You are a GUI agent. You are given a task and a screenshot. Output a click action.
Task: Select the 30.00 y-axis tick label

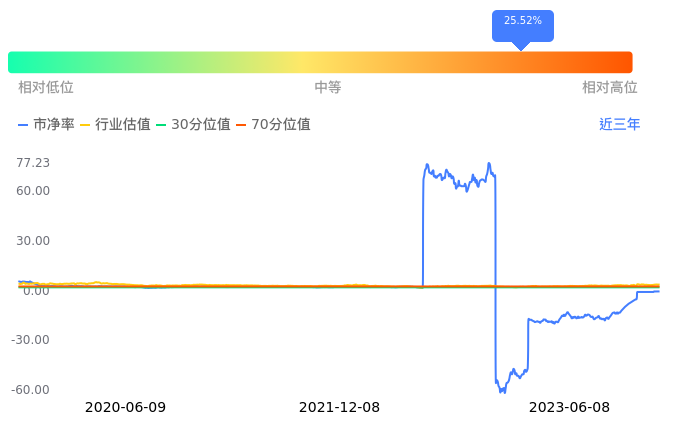click(33, 241)
